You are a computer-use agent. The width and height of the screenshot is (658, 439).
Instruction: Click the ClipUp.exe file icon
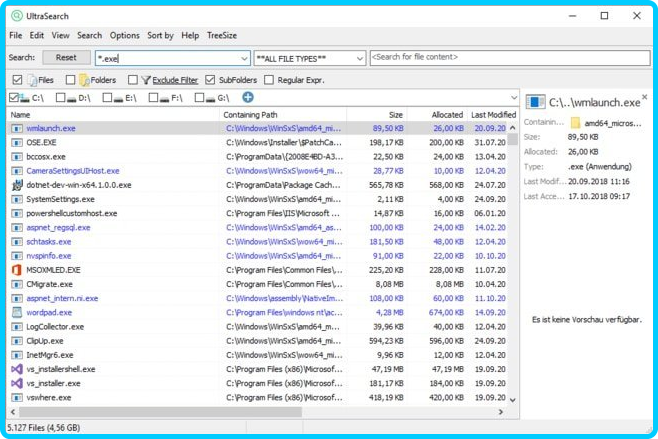[16, 341]
